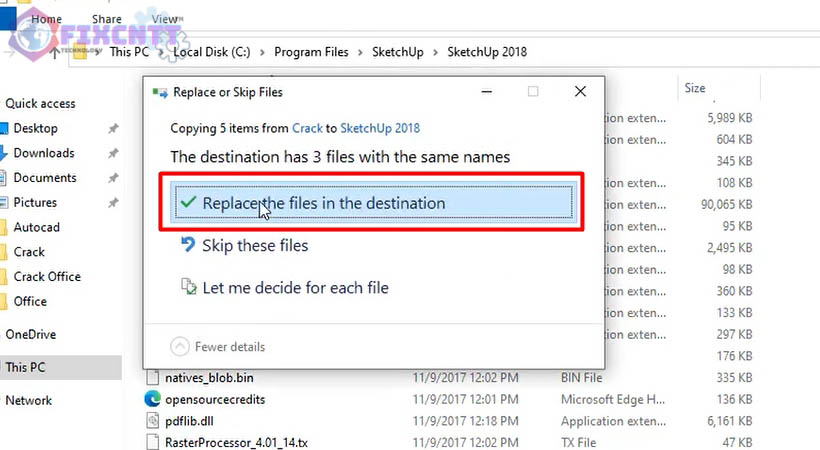Collapse dialog with Fewer details chevron
The width and height of the screenshot is (820, 450).
click(180, 347)
